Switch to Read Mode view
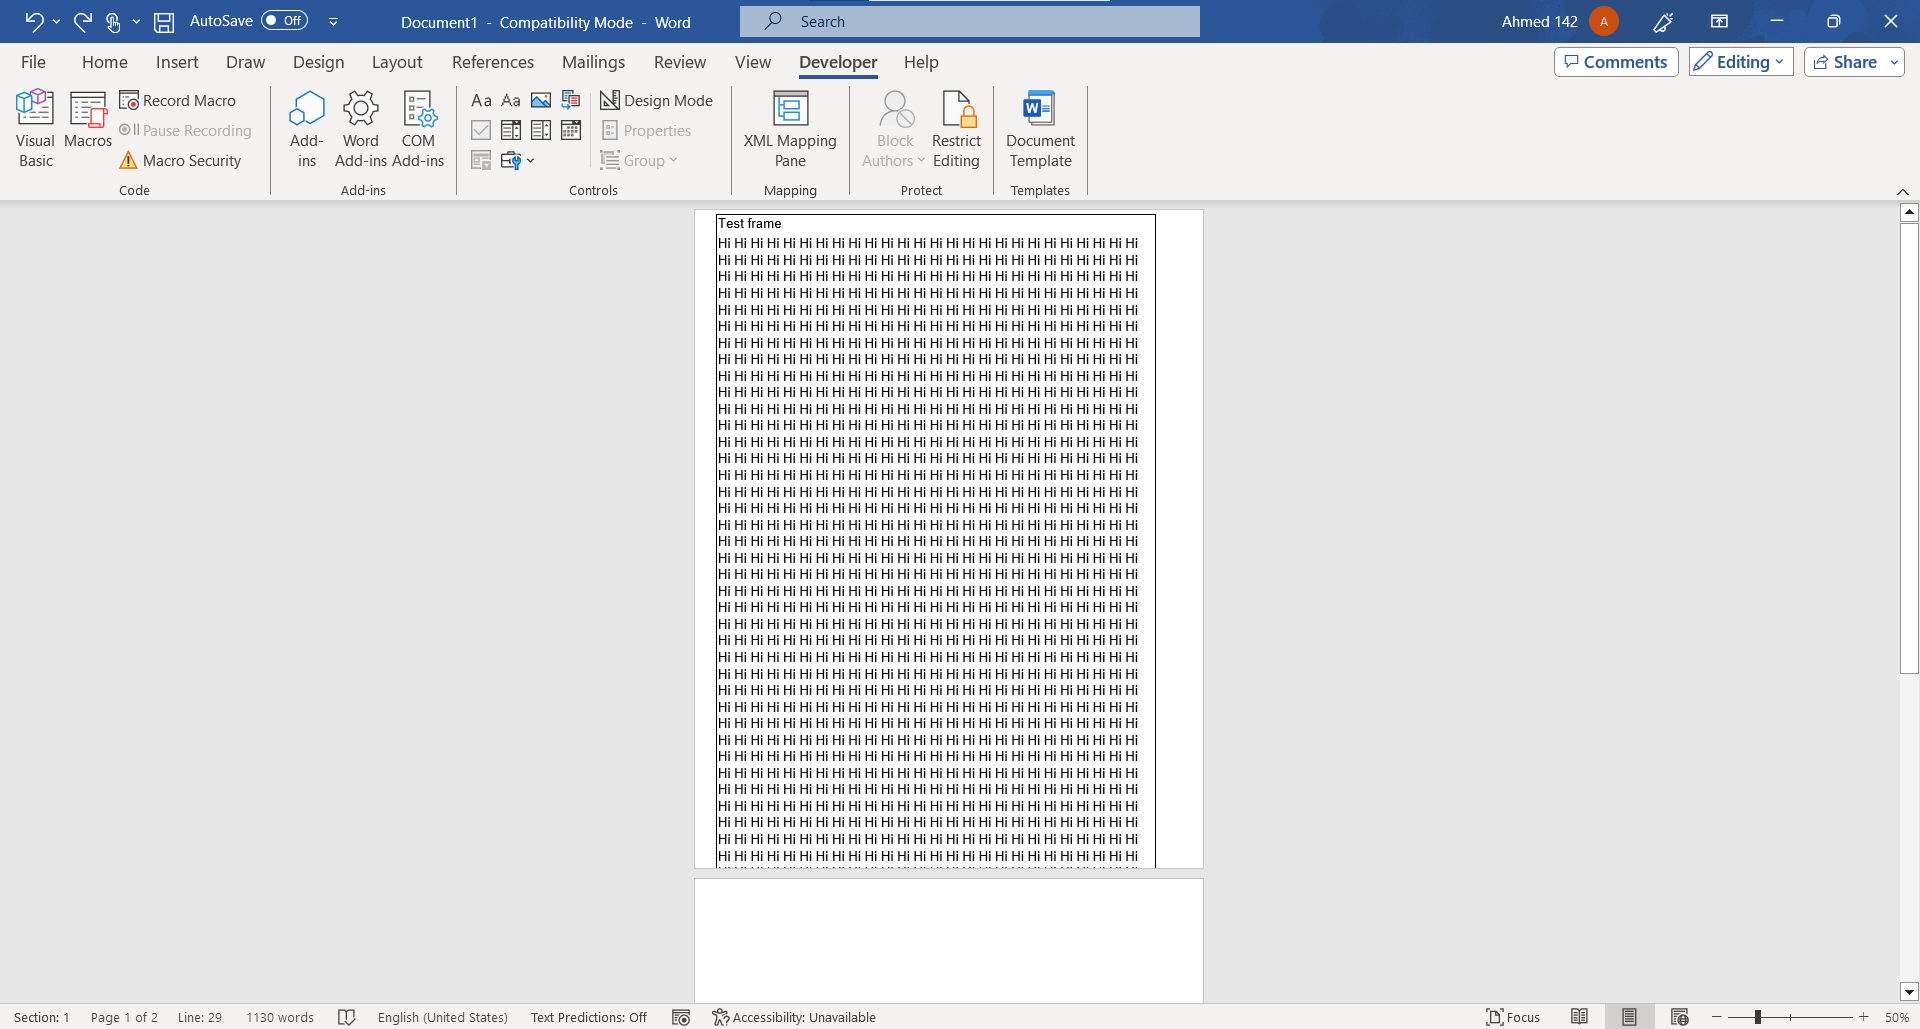Screen dimensions: 1920x1029 (x=1580, y=1017)
